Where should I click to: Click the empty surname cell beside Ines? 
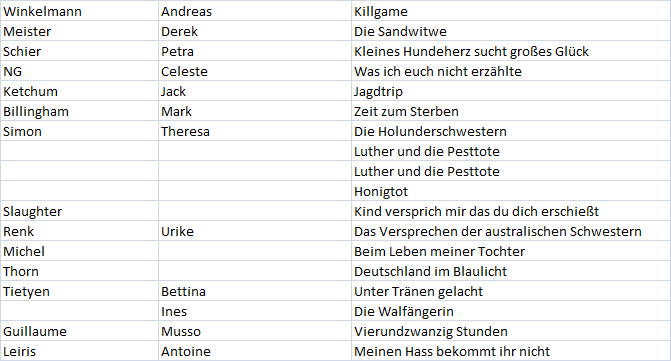[x=80, y=311]
